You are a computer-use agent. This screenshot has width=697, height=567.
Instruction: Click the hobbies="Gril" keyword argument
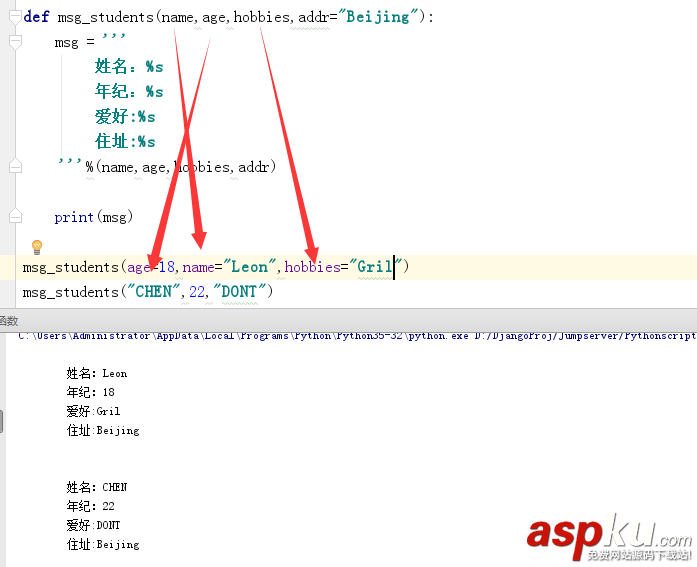coord(343,267)
